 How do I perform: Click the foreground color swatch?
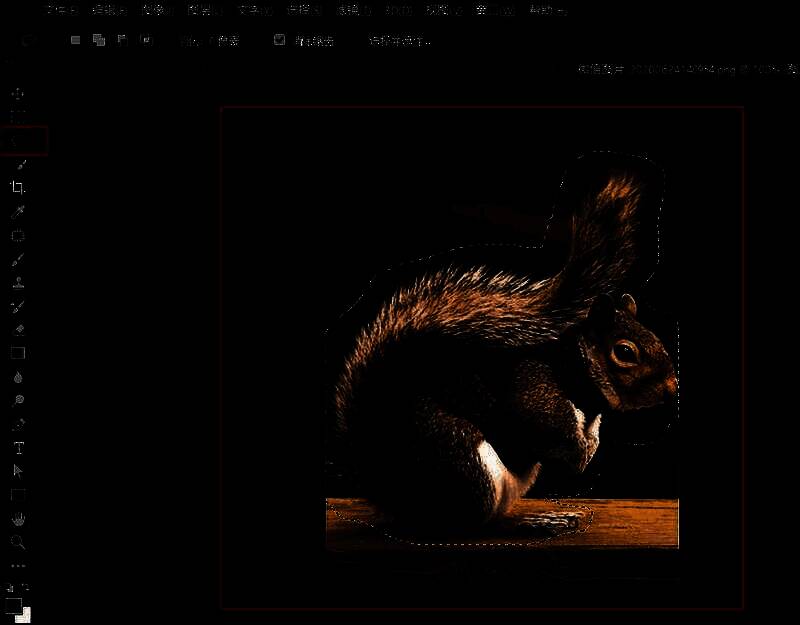coord(13,605)
